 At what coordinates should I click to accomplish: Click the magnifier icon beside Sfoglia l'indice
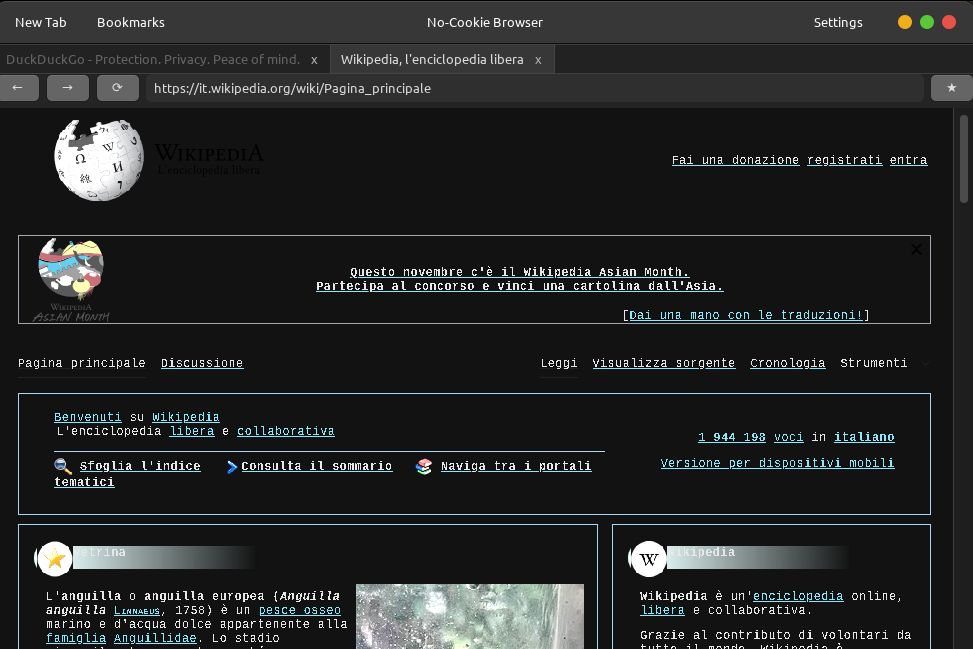(63, 466)
